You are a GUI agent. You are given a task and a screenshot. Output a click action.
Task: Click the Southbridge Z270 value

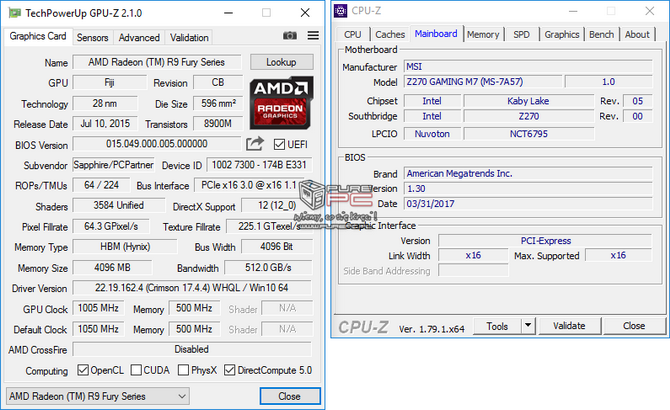tap(529, 116)
